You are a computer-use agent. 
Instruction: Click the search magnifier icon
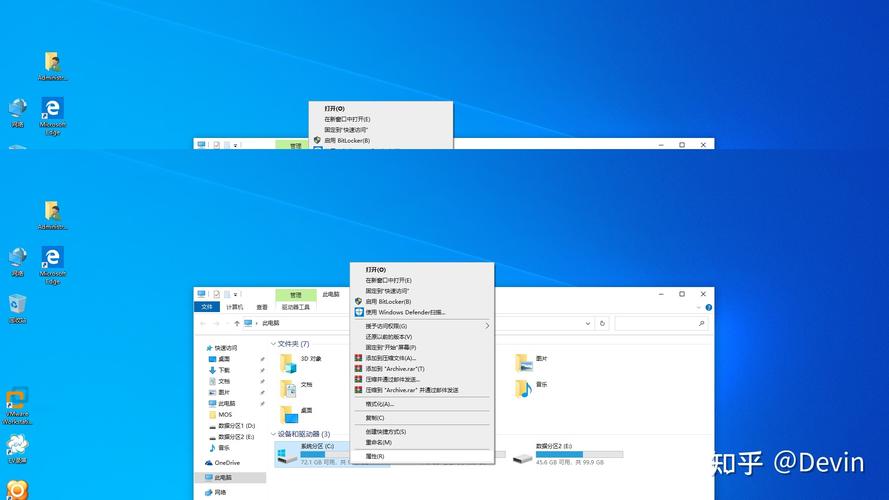point(701,323)
